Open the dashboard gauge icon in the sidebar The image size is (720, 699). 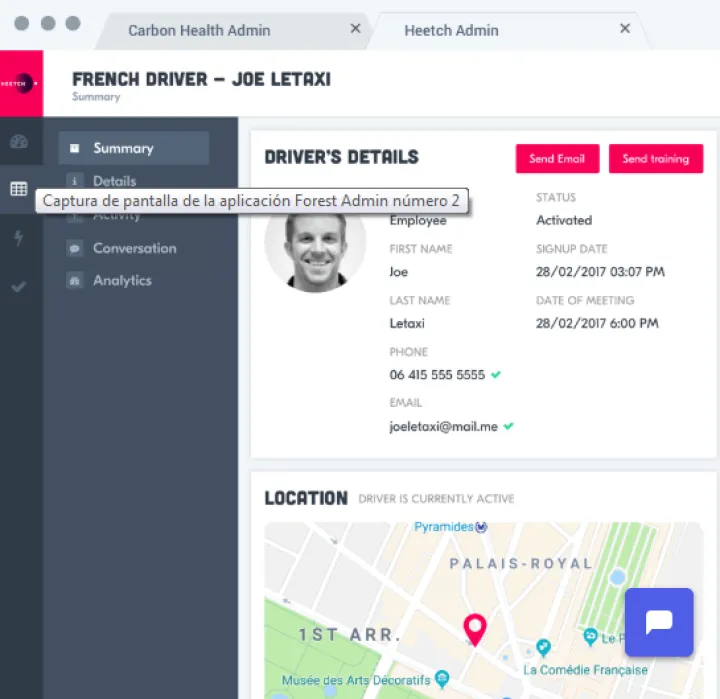tap(19, 141)
